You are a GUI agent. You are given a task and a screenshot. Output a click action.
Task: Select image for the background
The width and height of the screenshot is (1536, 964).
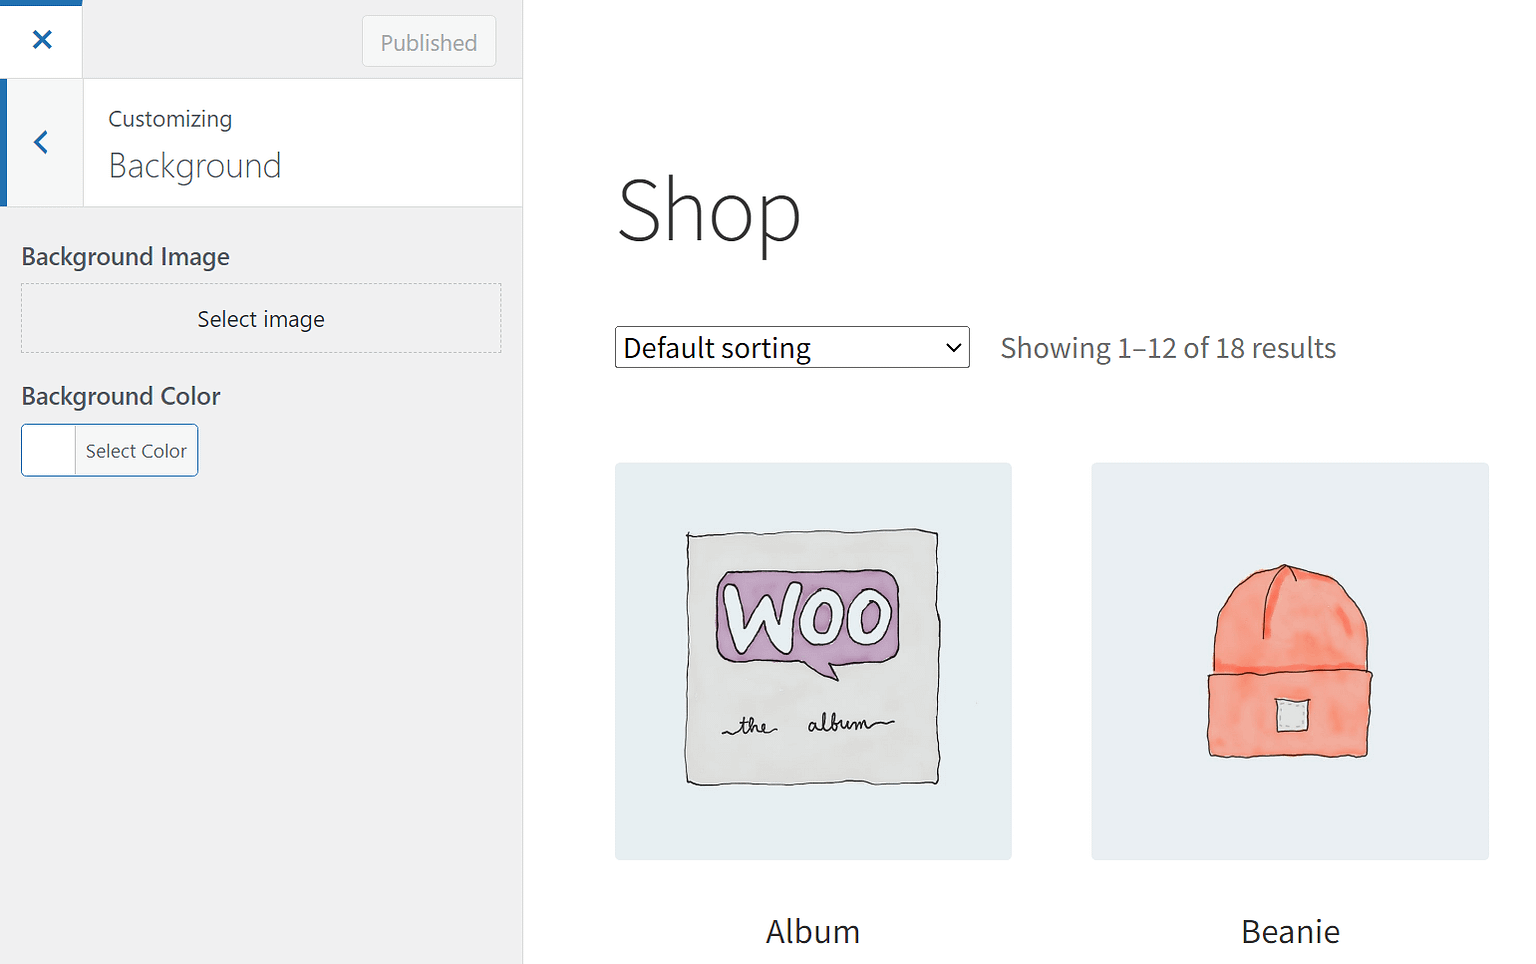(260, 318)
